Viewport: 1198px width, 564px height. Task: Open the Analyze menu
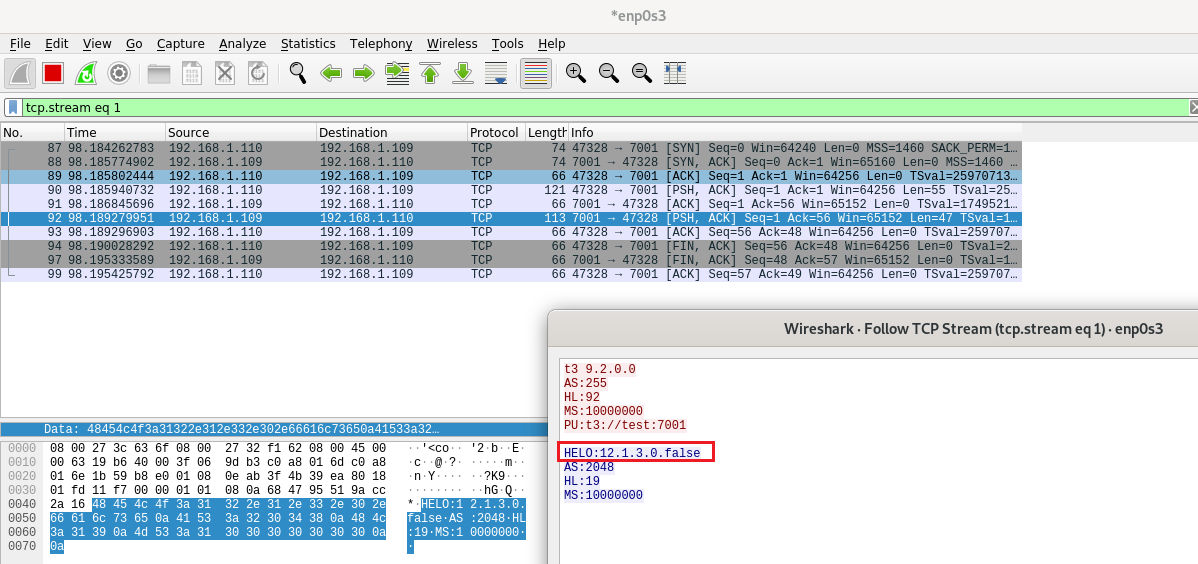(x=242, y=44)
